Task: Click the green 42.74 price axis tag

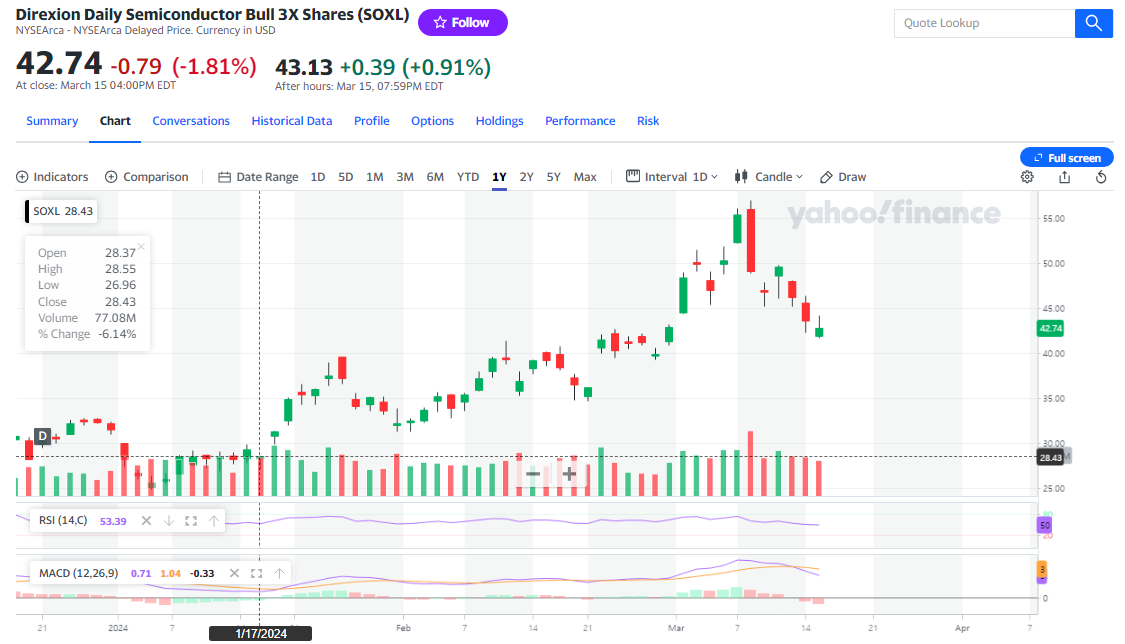Action: pyautogui.click(x=1050, y=328)
